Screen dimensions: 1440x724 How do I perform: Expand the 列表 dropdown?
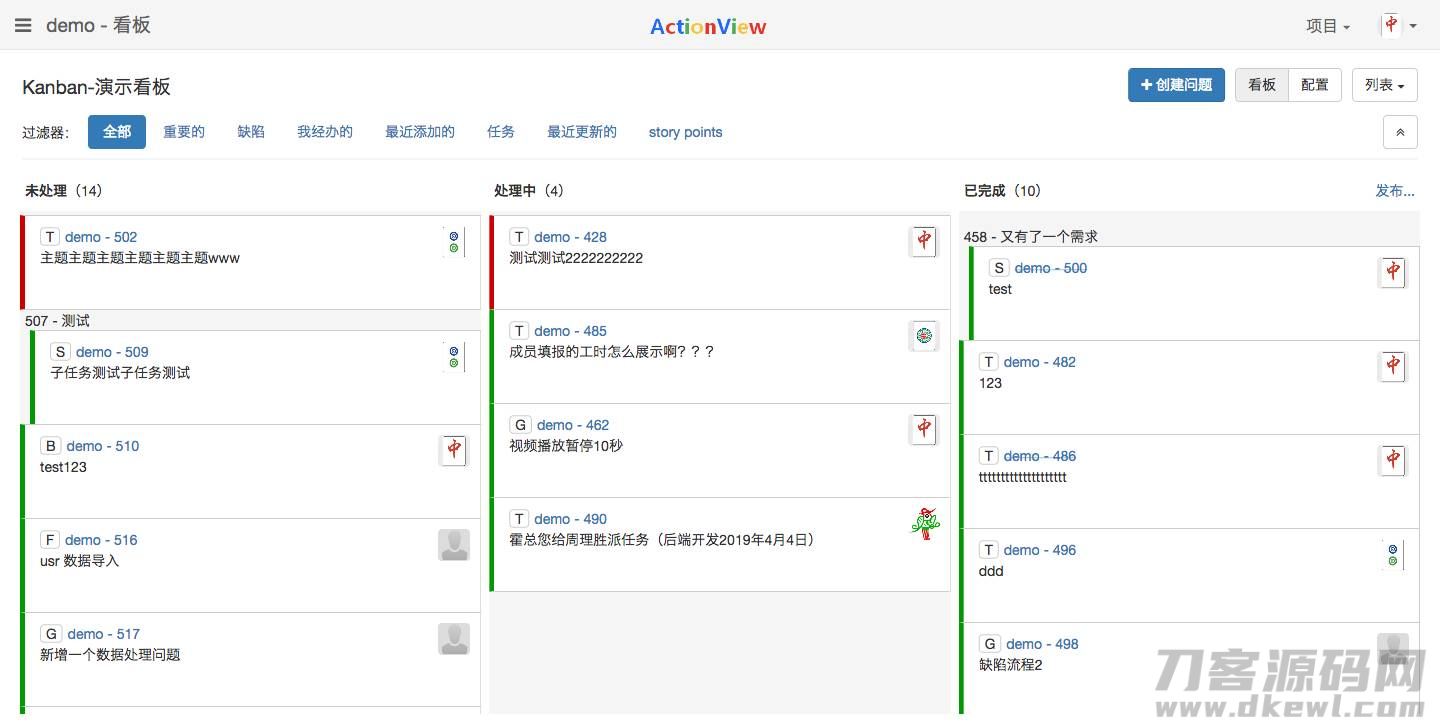[1385, 85]
